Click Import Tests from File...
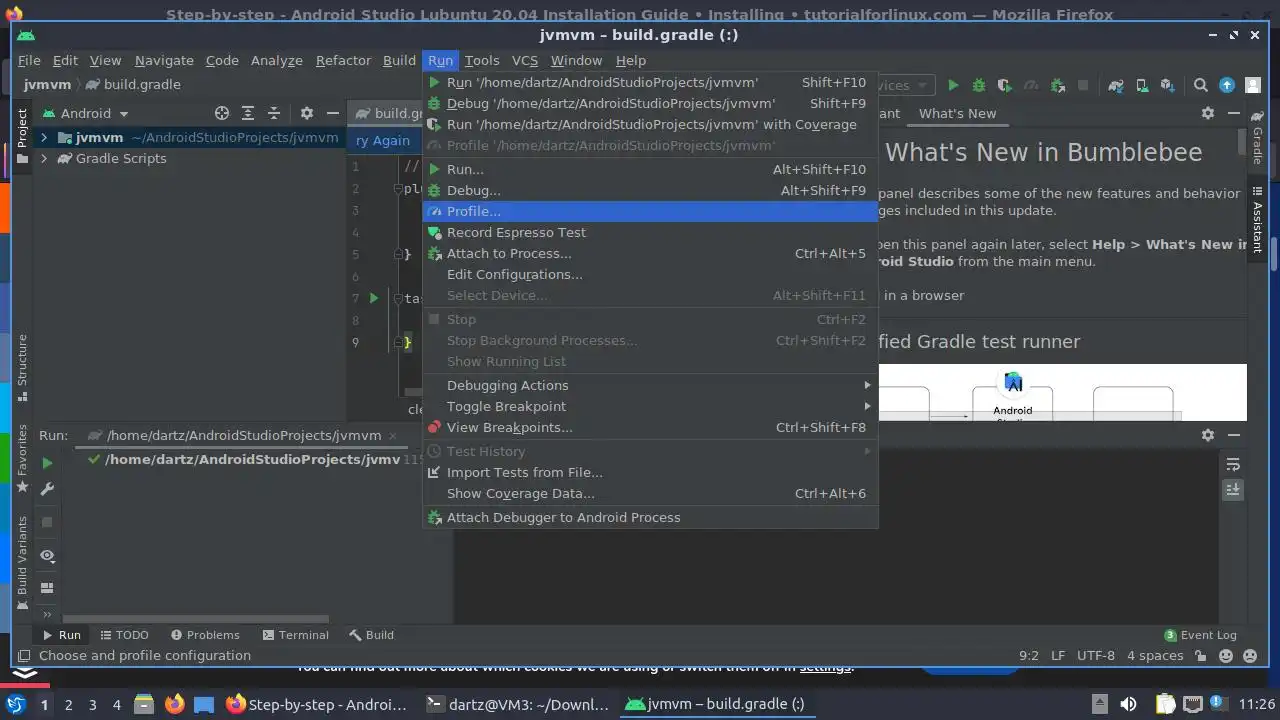Viewport: 1280px width, 720px height. [650, 472]
